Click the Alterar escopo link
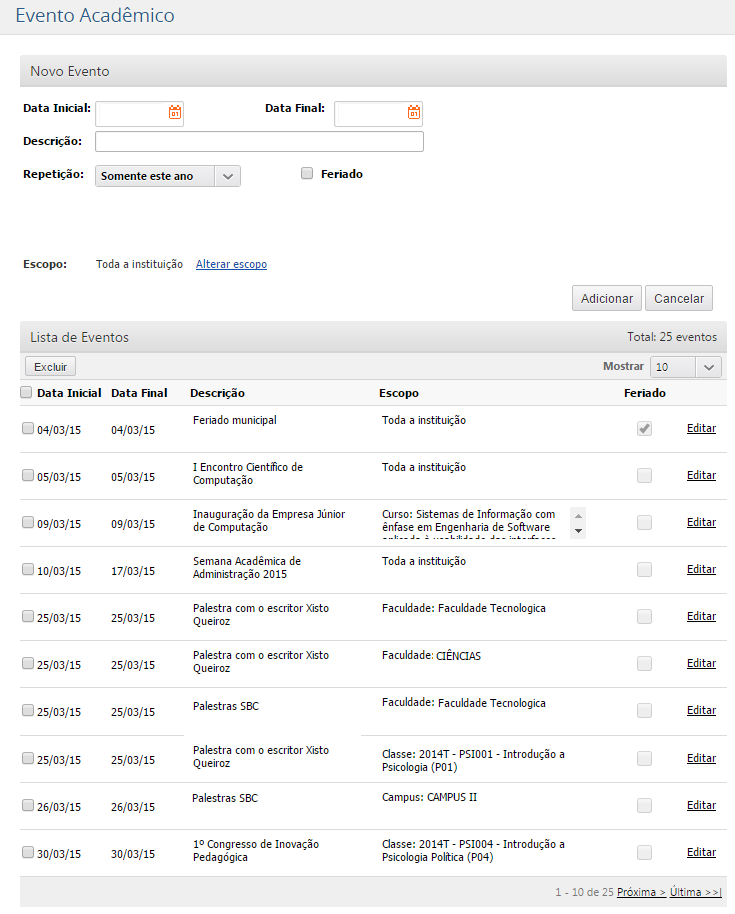Screen dimensions: 735x914 (231, 264)
